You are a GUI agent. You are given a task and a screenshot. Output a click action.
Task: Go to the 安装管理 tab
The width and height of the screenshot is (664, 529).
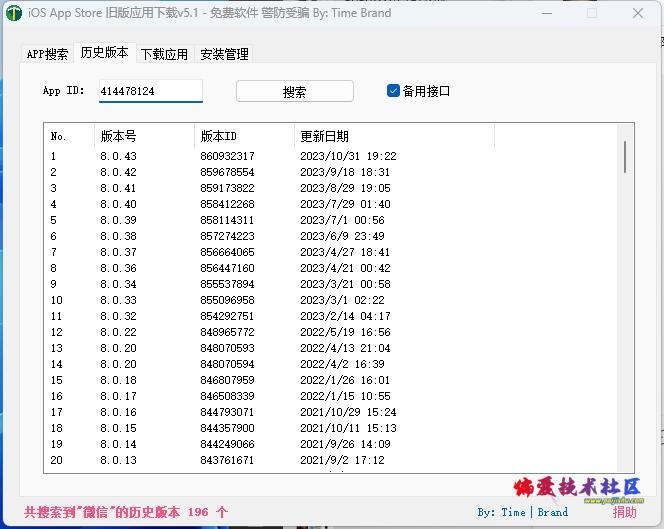point(224,54)
